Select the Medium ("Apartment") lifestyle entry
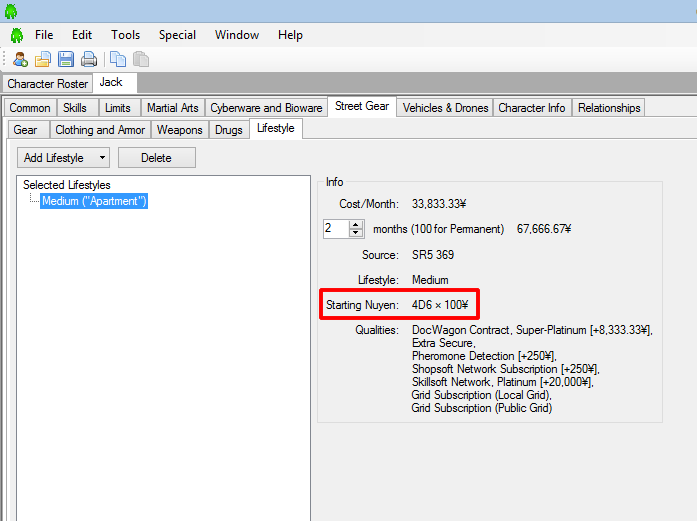Image resolution: width=697 pixels, height=521 pixels. coord(94,201)
